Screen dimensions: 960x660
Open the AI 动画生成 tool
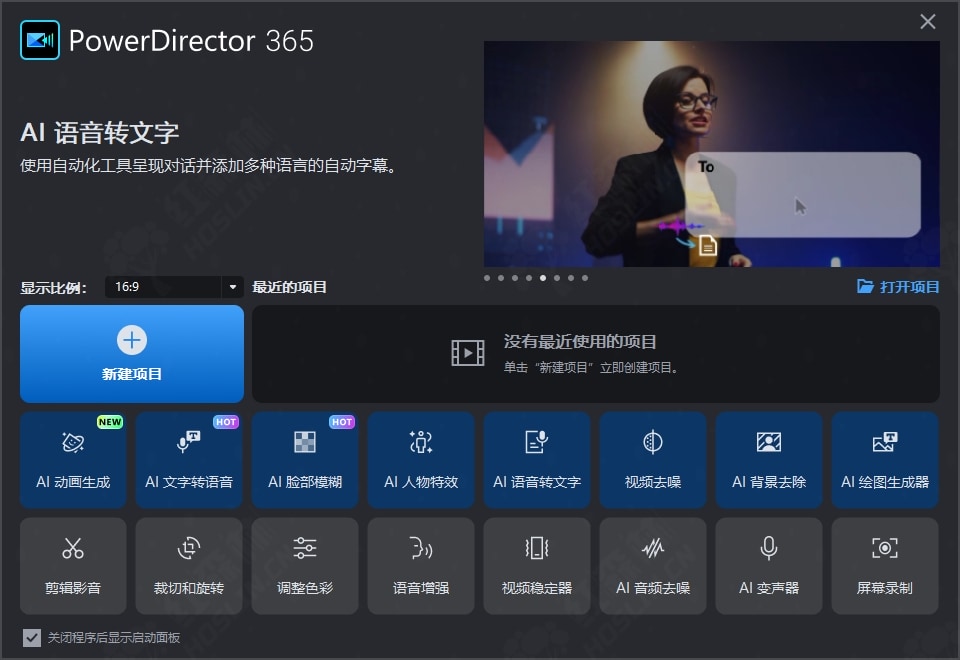tap(73, 460)
